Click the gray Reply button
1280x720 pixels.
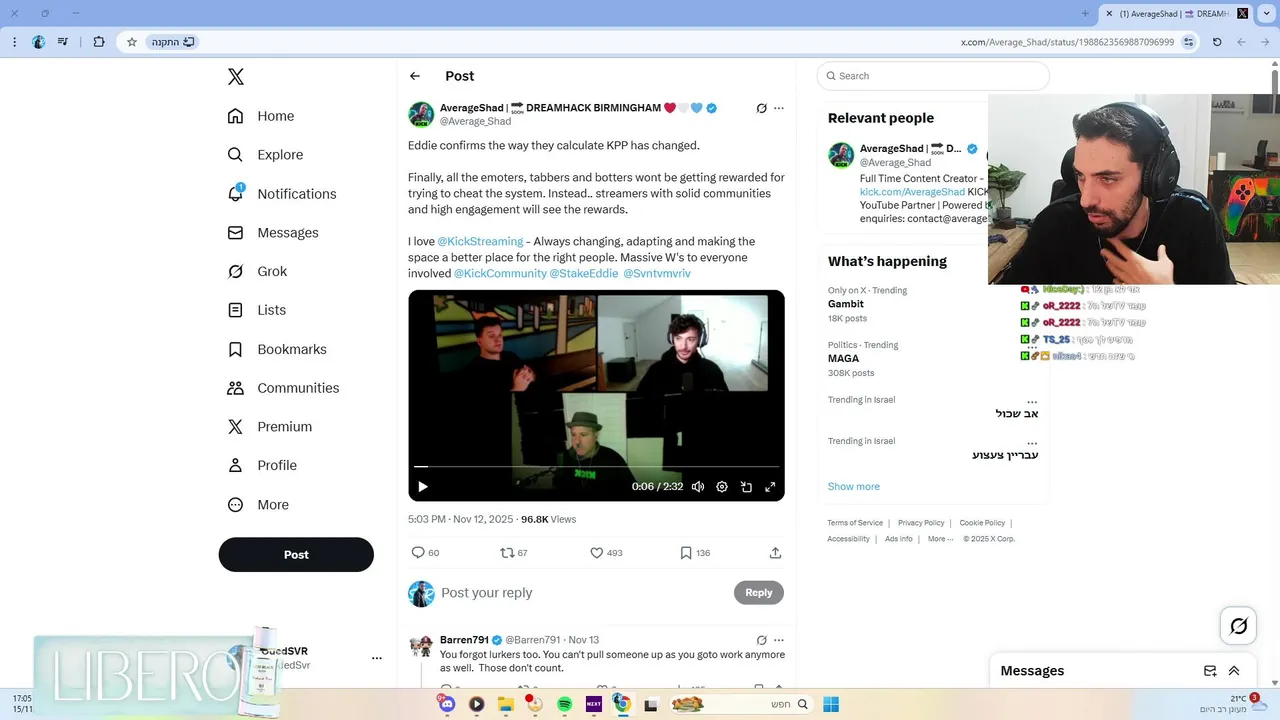(759, 593)
